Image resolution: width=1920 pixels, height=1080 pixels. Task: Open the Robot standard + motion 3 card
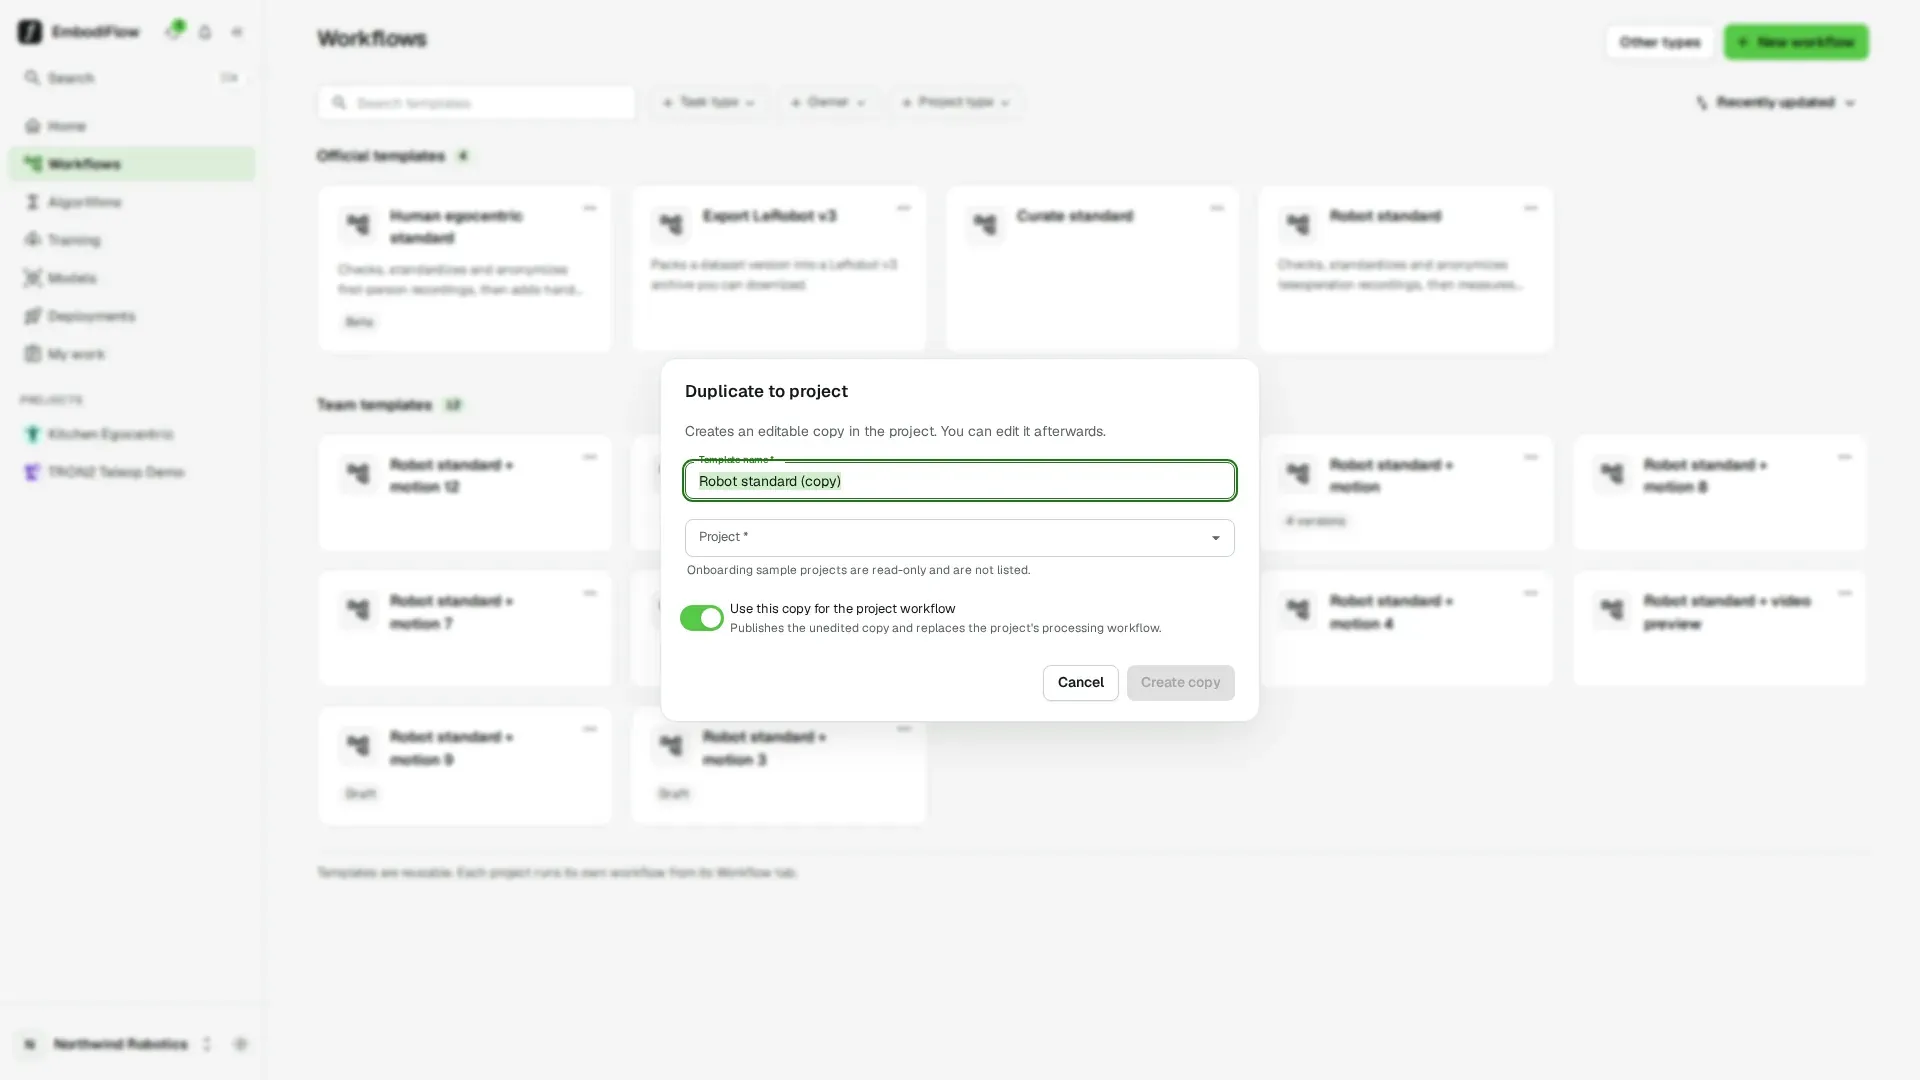[778, 766]
